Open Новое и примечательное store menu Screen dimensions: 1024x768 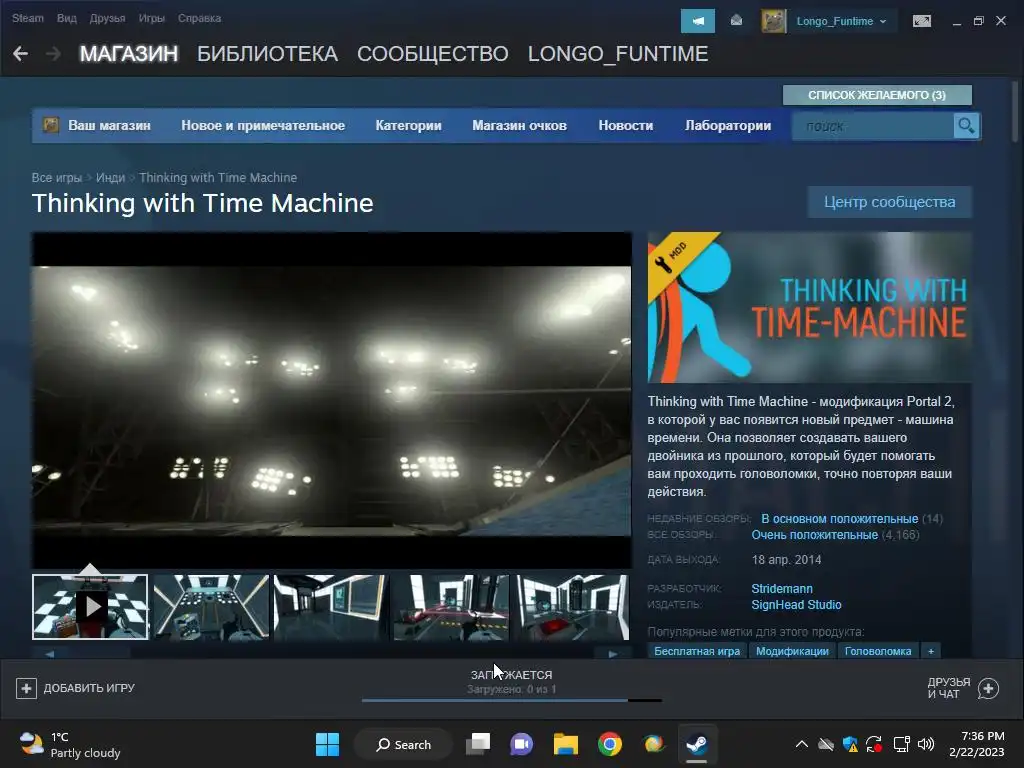coord(263,125)
